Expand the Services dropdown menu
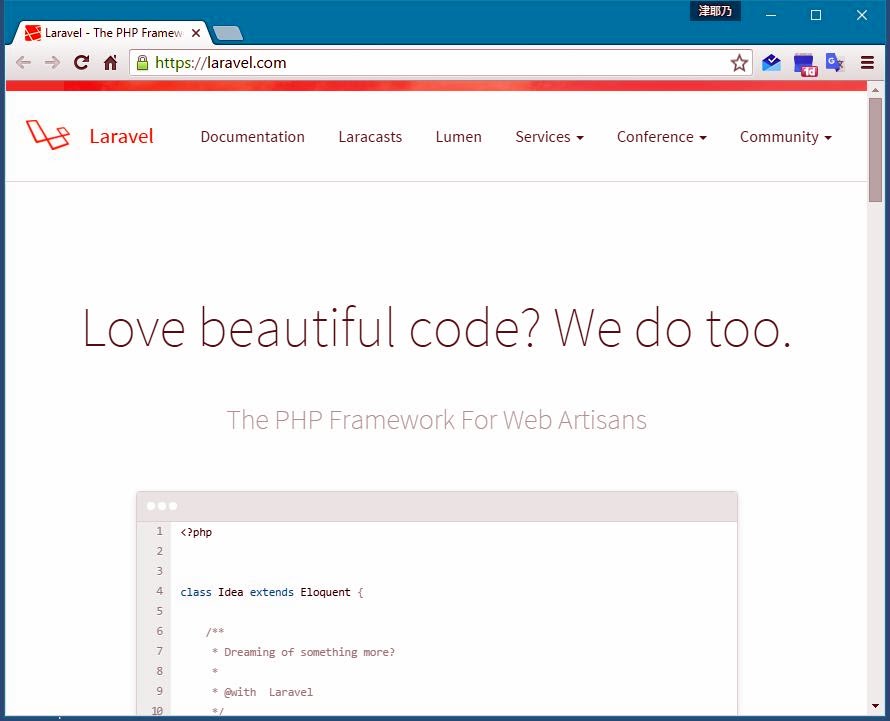This screenshot has width=890, height=721. click(x=549, y=137)
